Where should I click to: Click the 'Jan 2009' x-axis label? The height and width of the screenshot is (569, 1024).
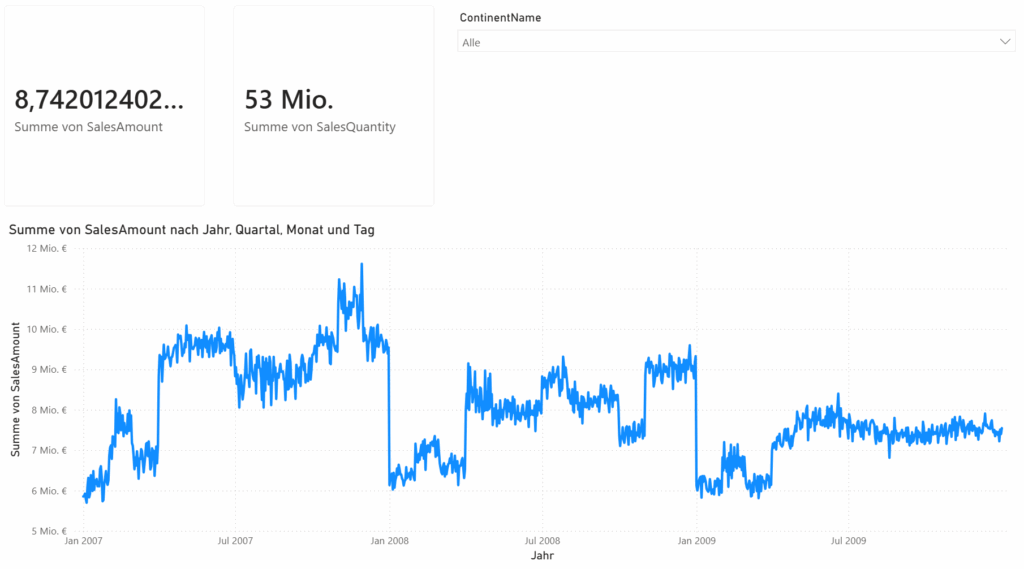(x=696, y=541)
